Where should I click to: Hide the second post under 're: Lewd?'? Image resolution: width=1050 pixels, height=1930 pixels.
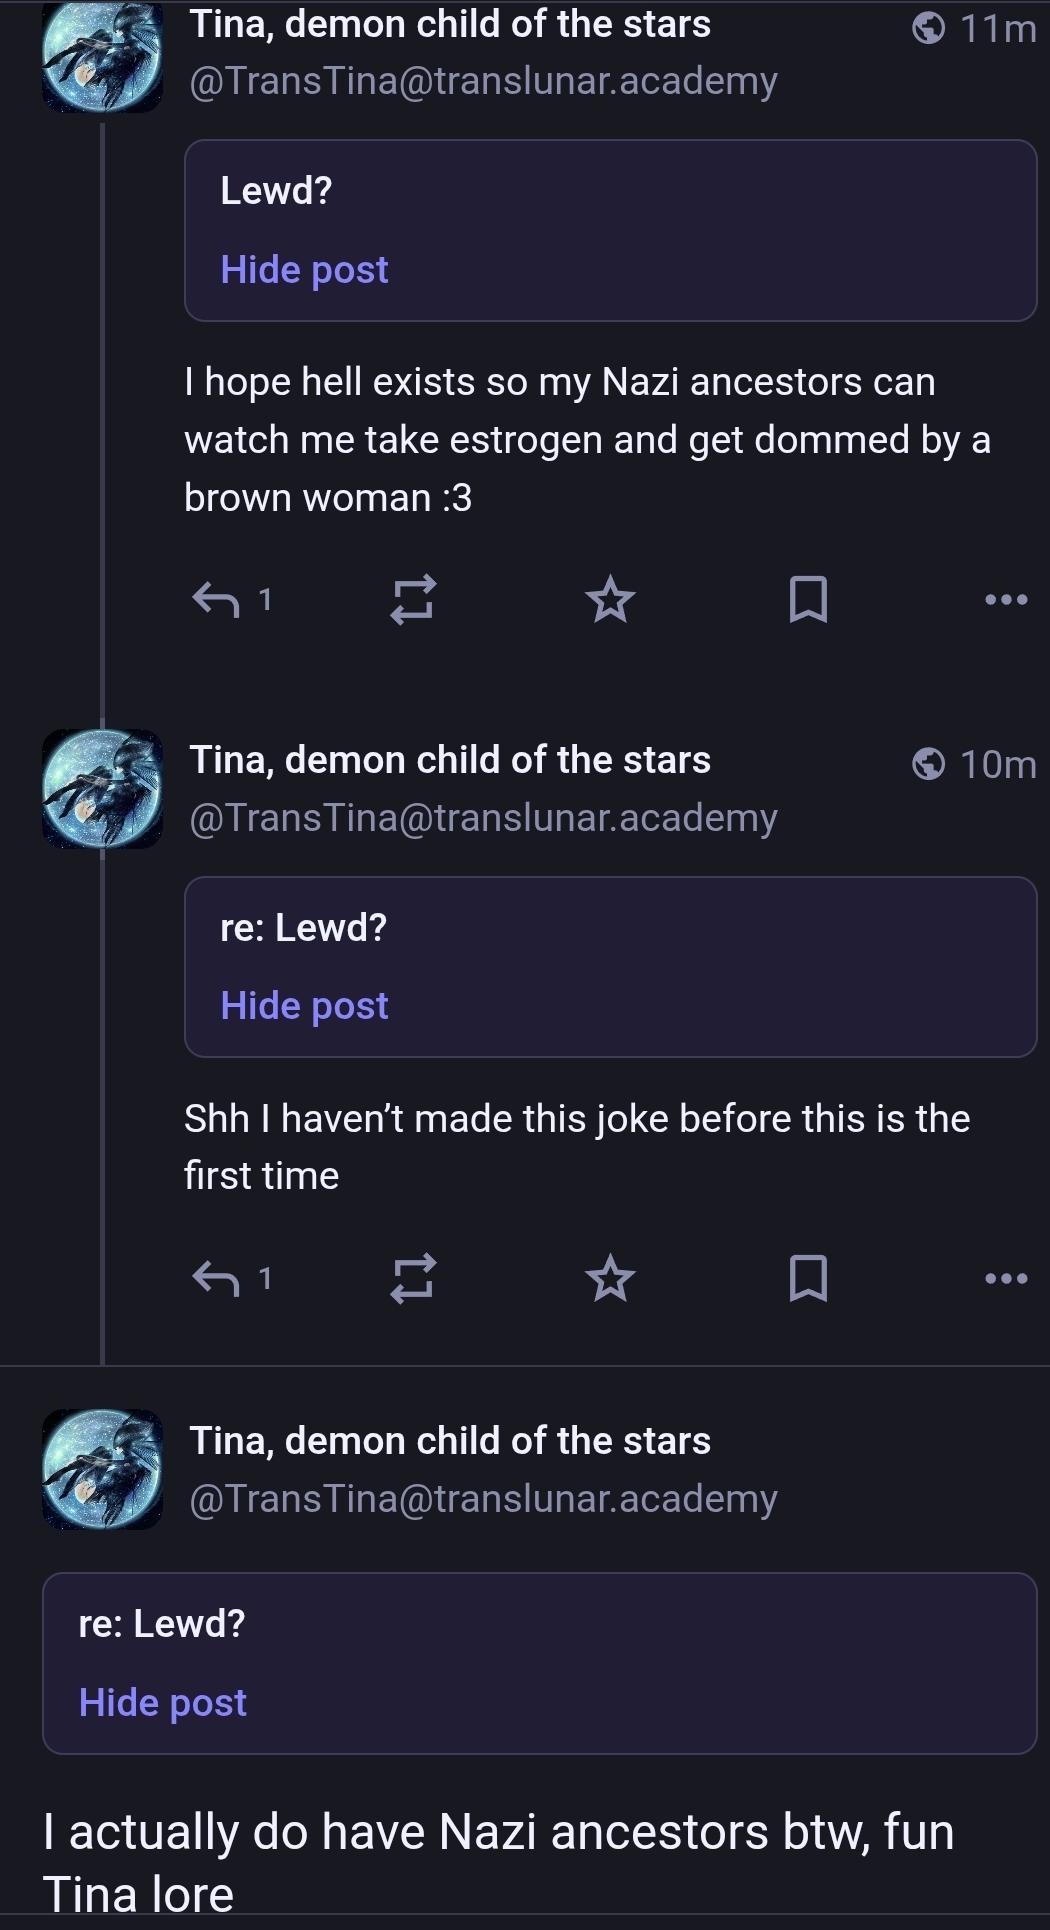coord(304,1006)
